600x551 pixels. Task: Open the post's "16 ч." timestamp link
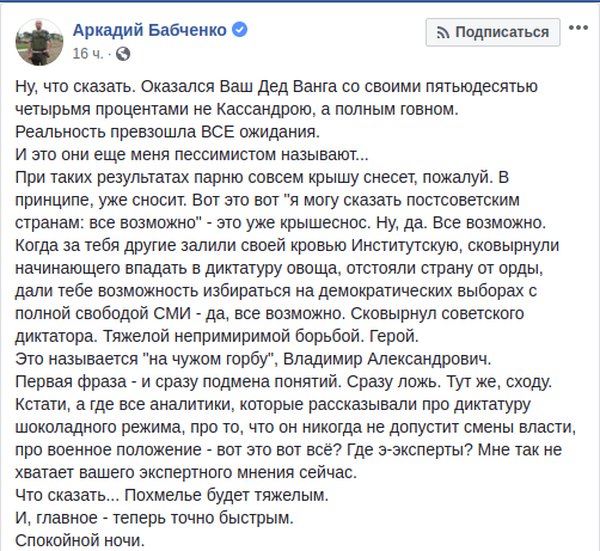point(88,52)
